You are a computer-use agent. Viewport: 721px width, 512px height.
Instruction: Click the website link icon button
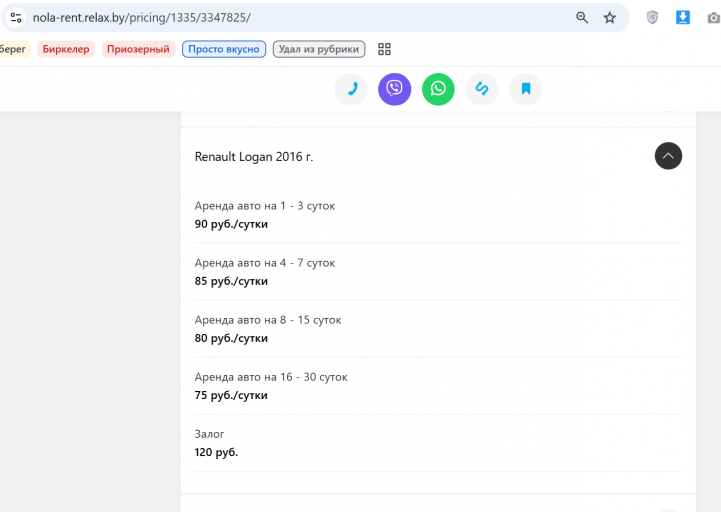pyautogui.click(x=482, y=89)
